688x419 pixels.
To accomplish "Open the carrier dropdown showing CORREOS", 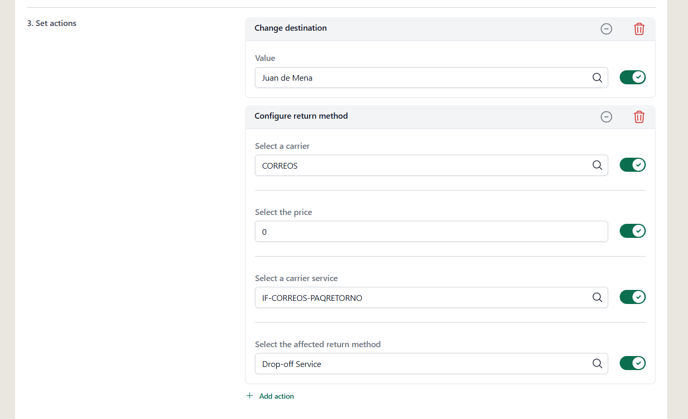I will [431, 165].
